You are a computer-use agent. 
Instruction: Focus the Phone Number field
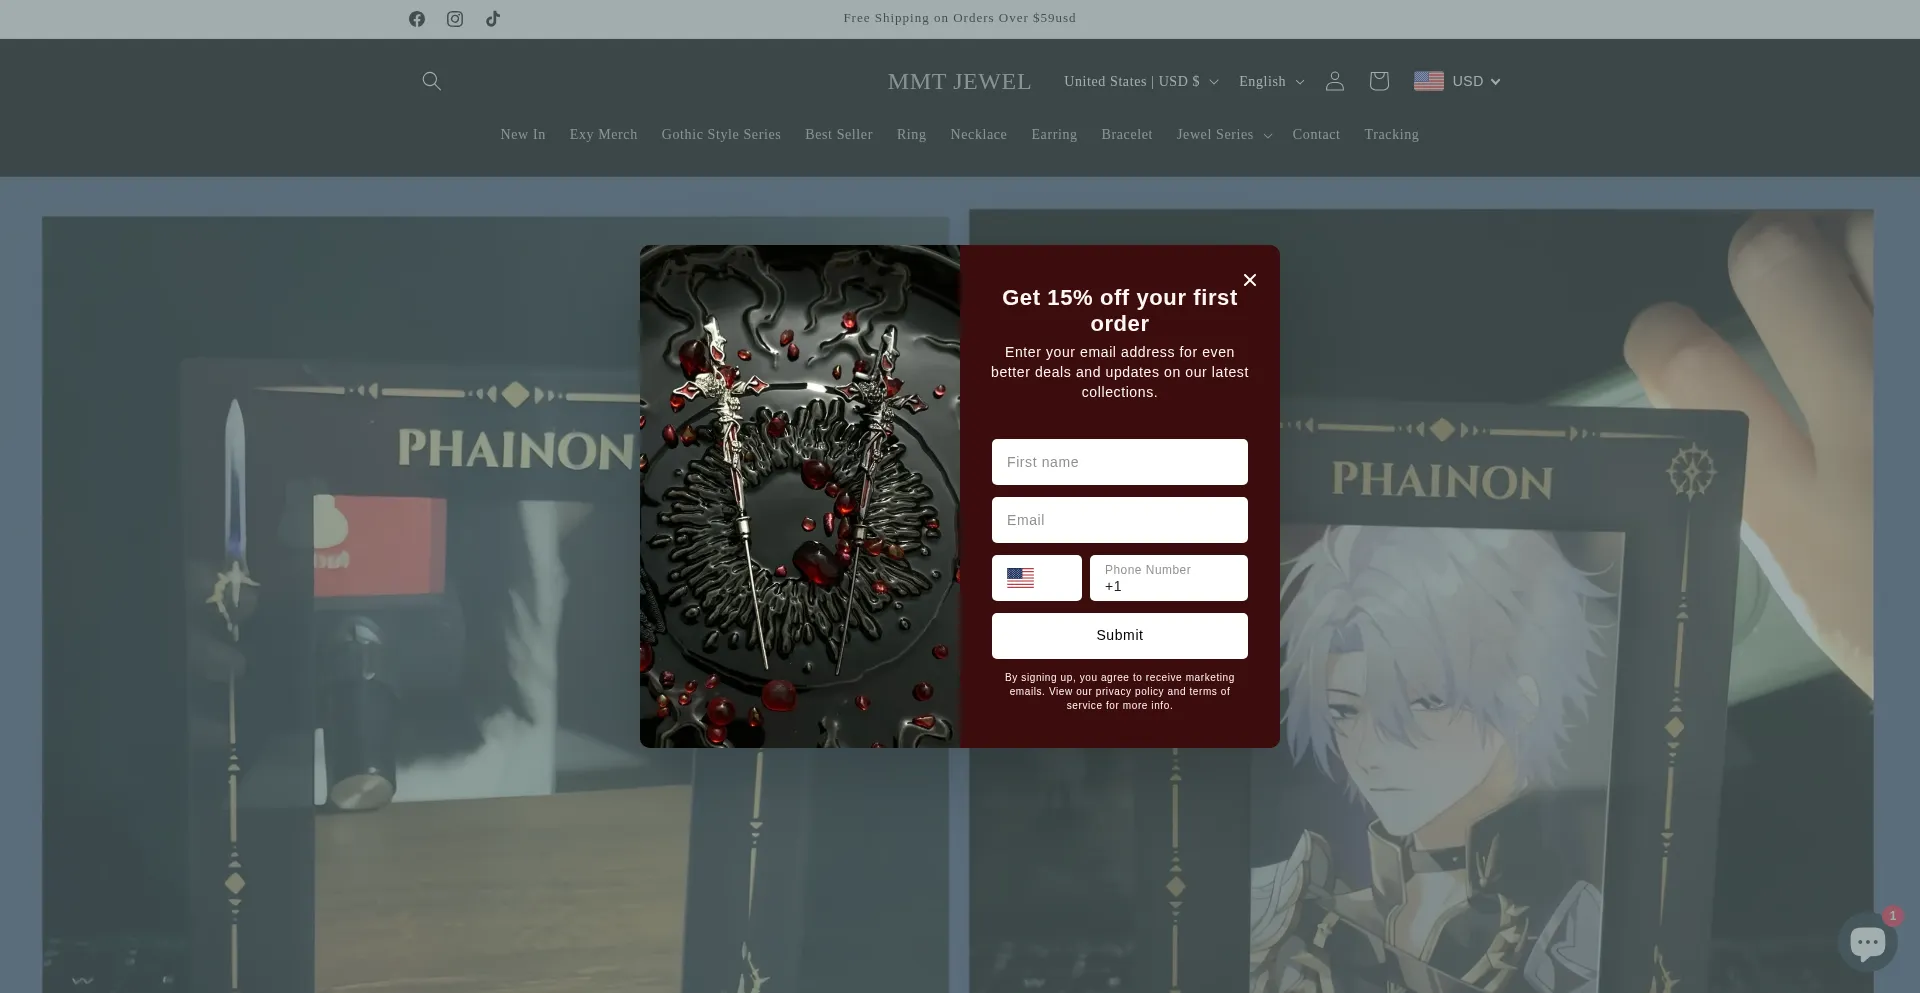click(x=1169, y=578)
